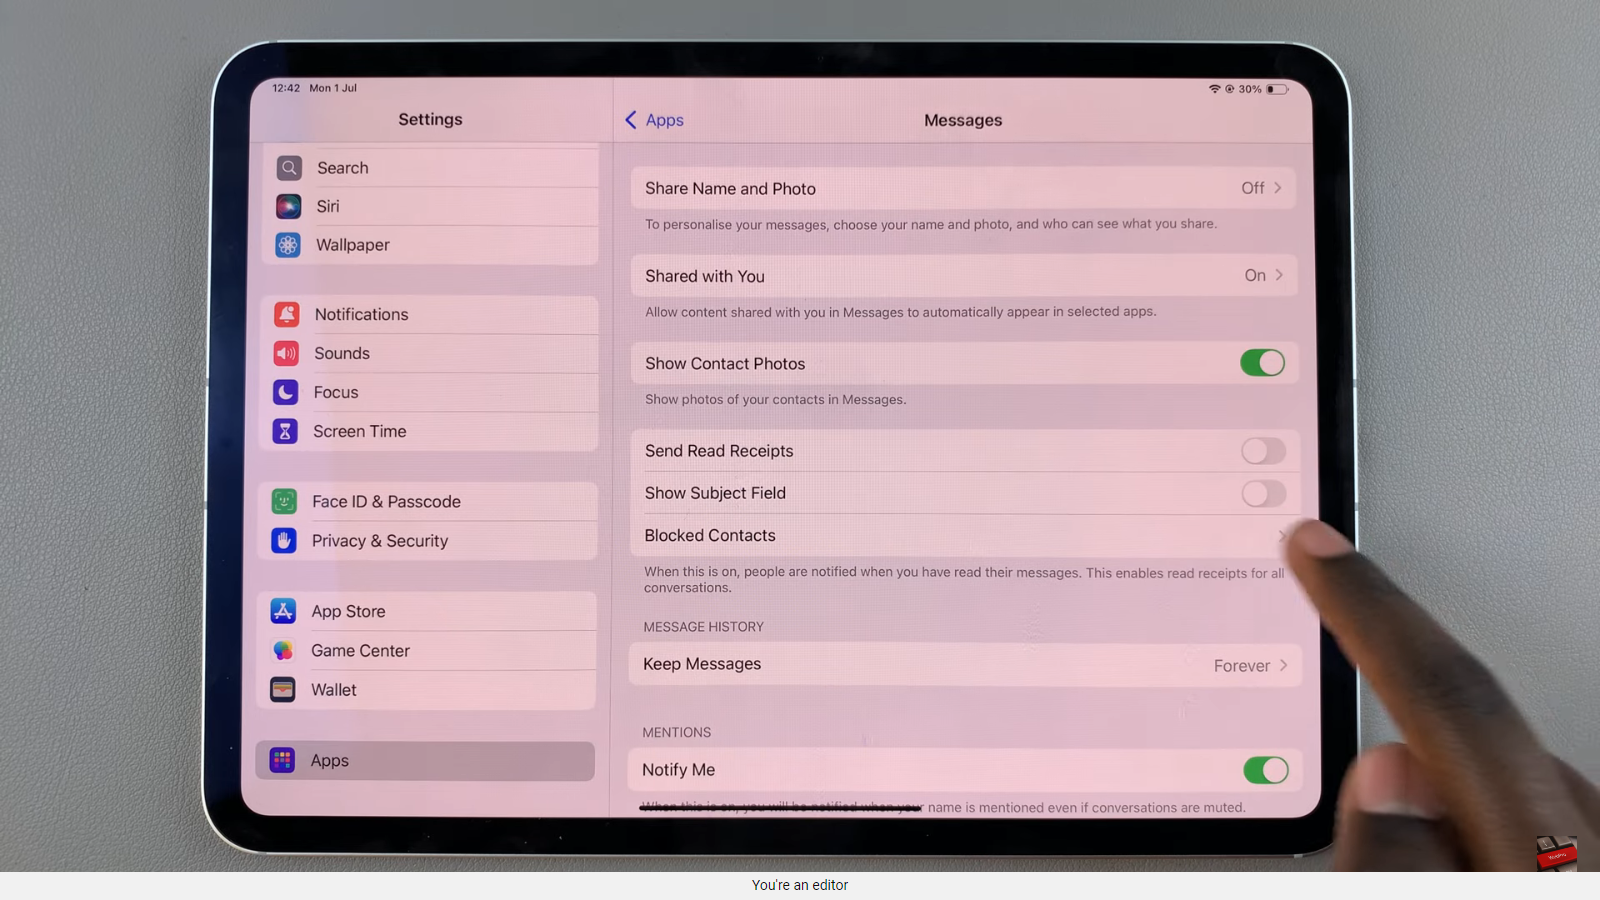Tap the red Notifications bell icon
Image resolution: width=1600 pixels, height=900 pixels.
[x=287, y=314]
